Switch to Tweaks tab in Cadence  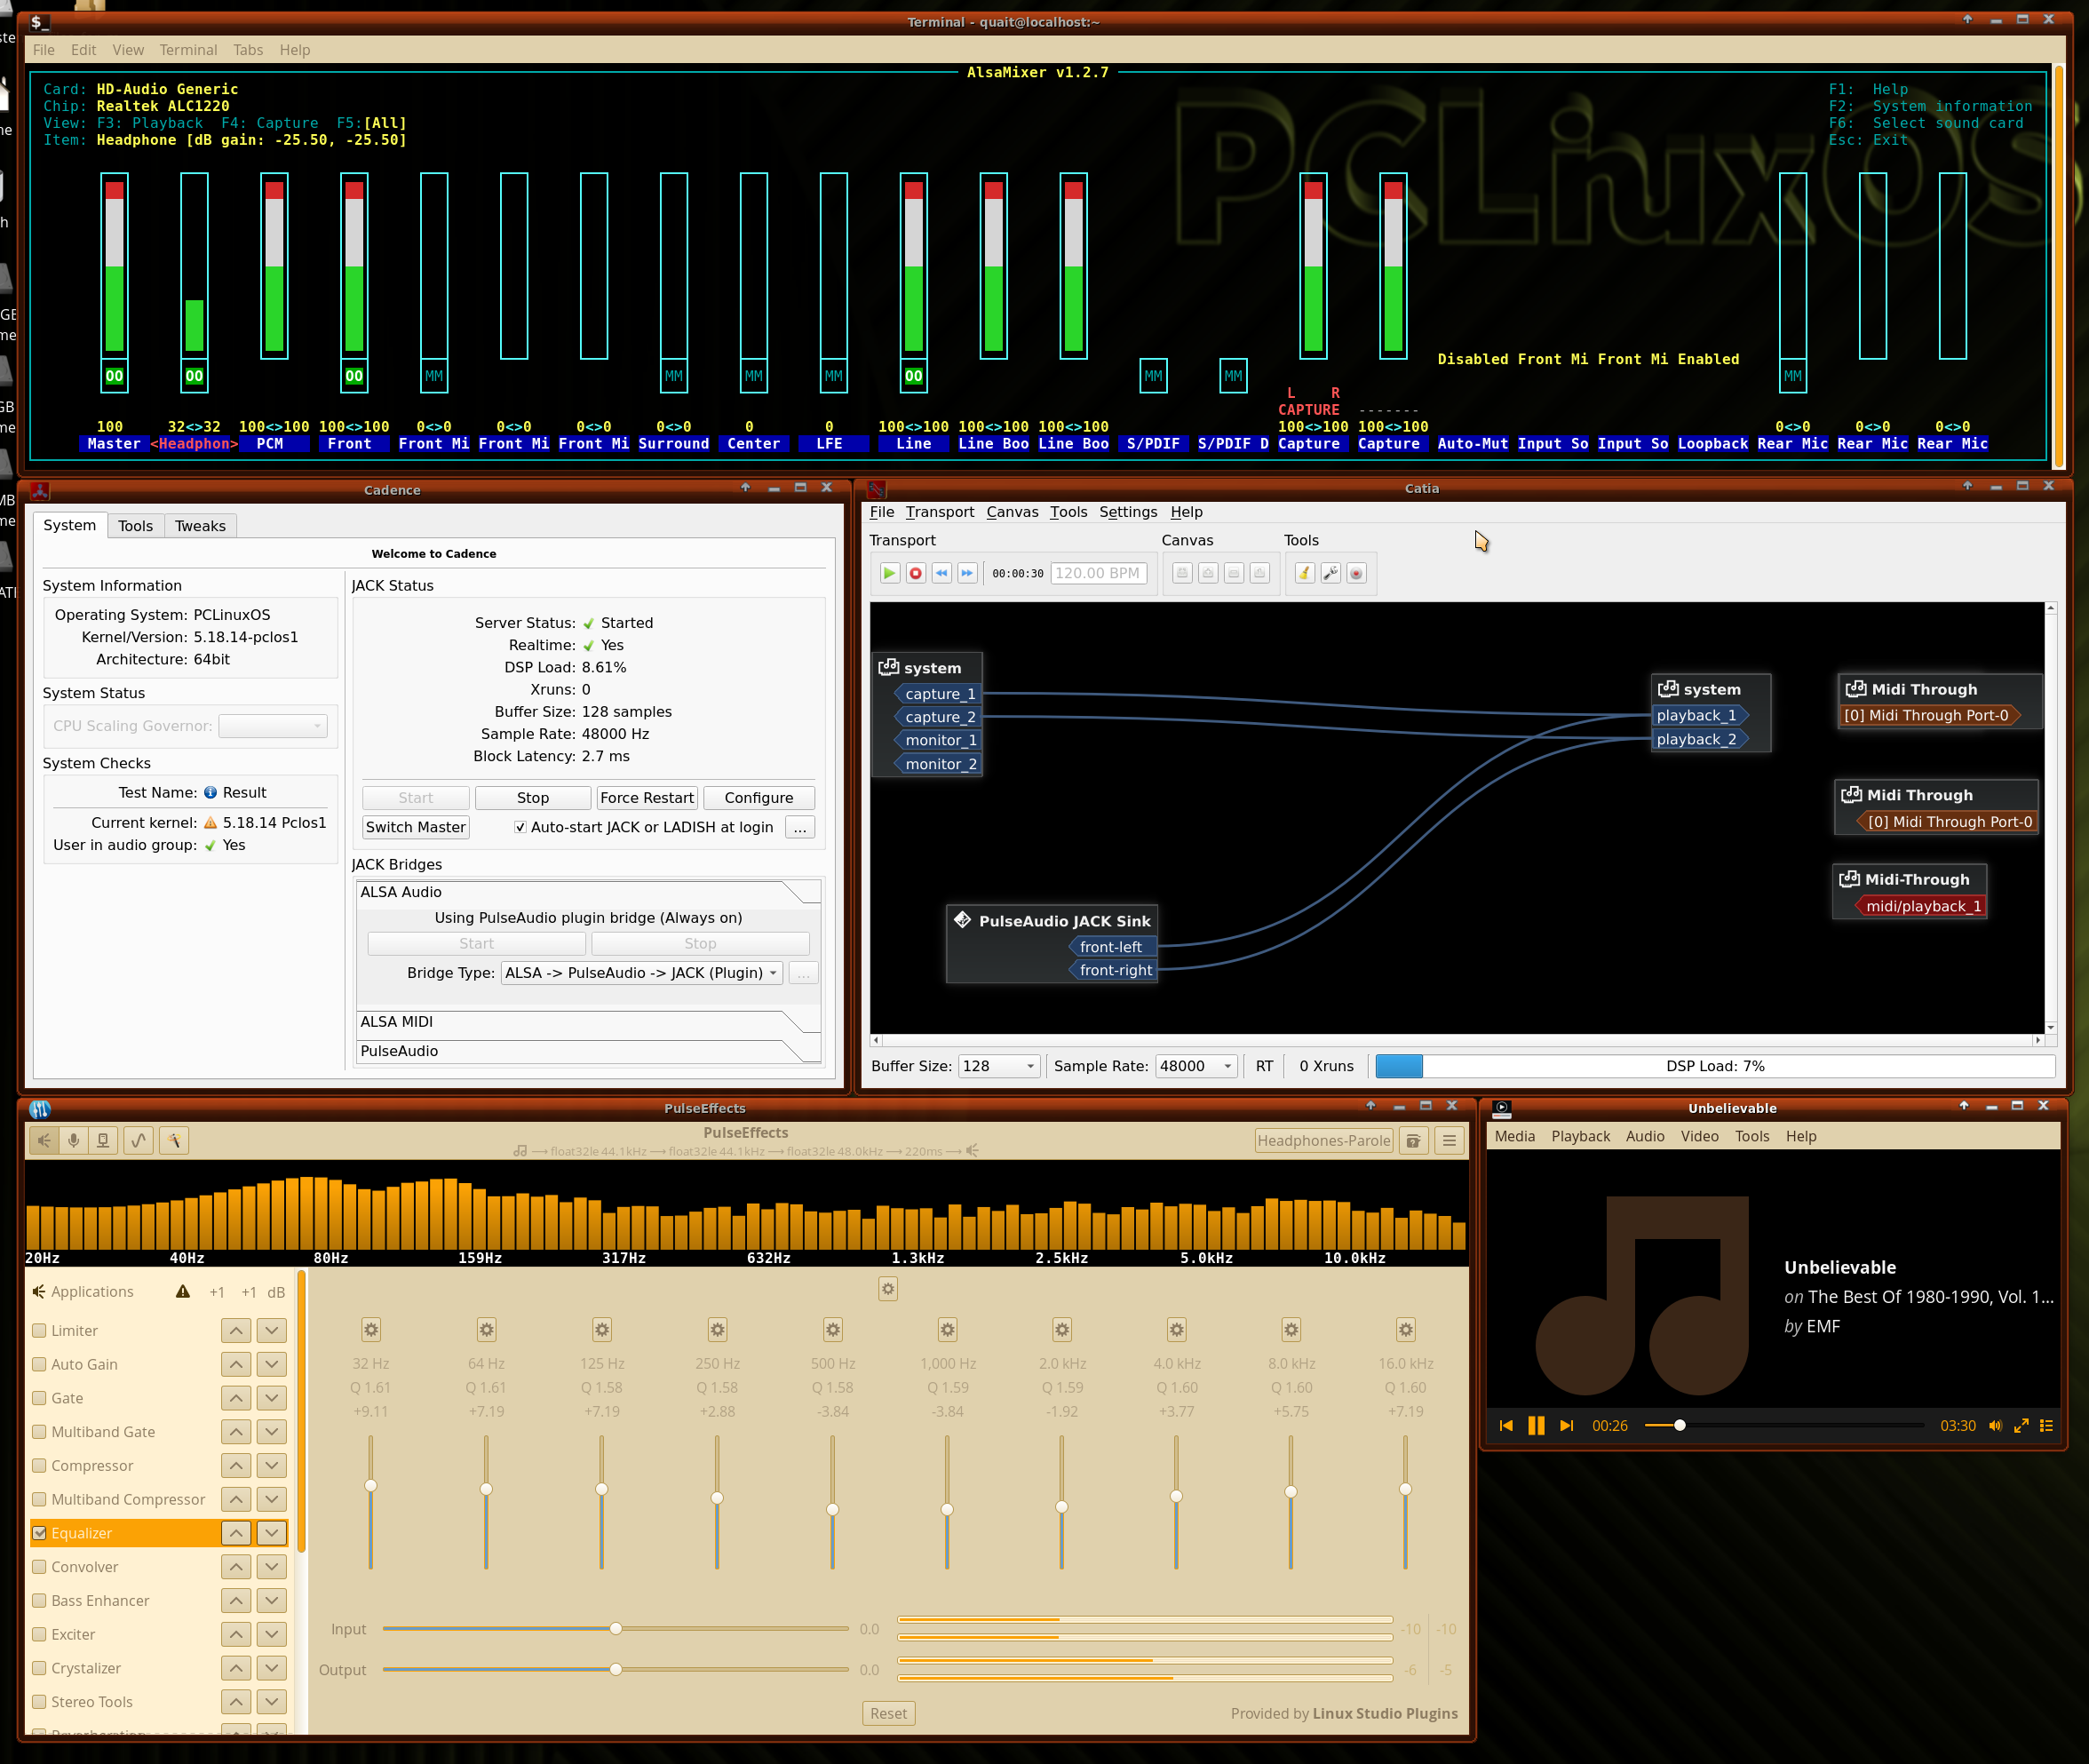coord(200,526)
